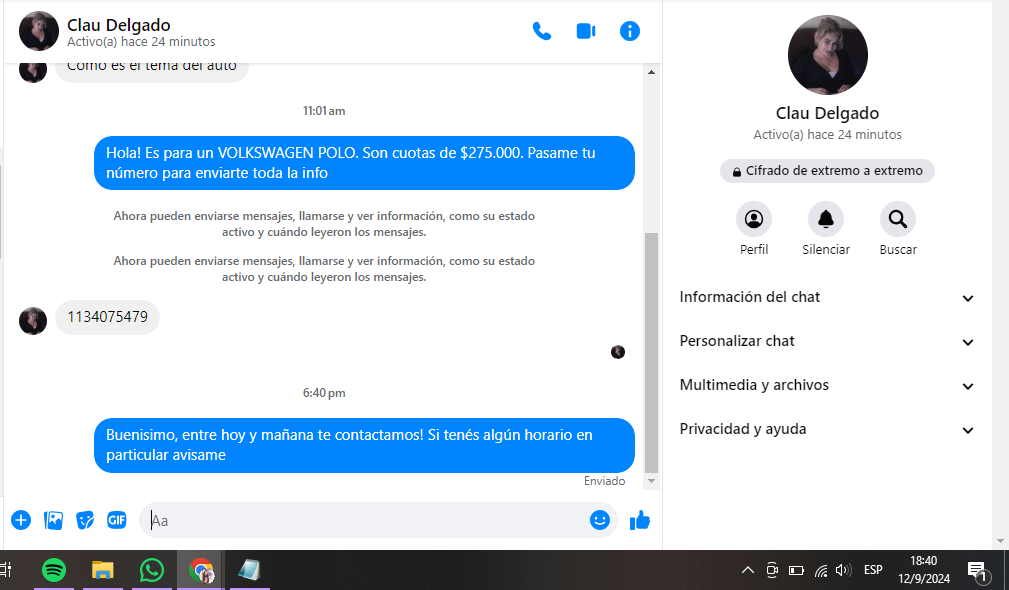The height and width of the screenshot is (590, 1009).
Task: Click the Cifrado de extremo a extremo badge
Action: coord(827,171)
